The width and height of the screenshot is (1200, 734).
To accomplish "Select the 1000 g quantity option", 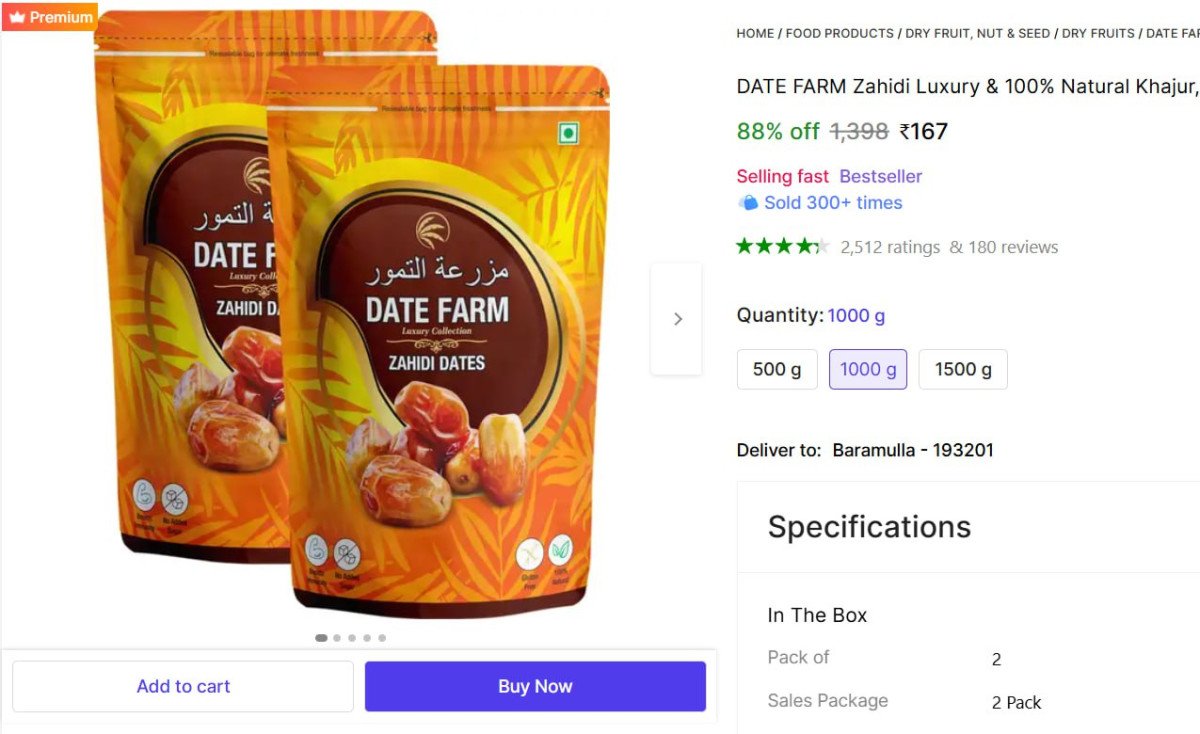I will (868, 369).
